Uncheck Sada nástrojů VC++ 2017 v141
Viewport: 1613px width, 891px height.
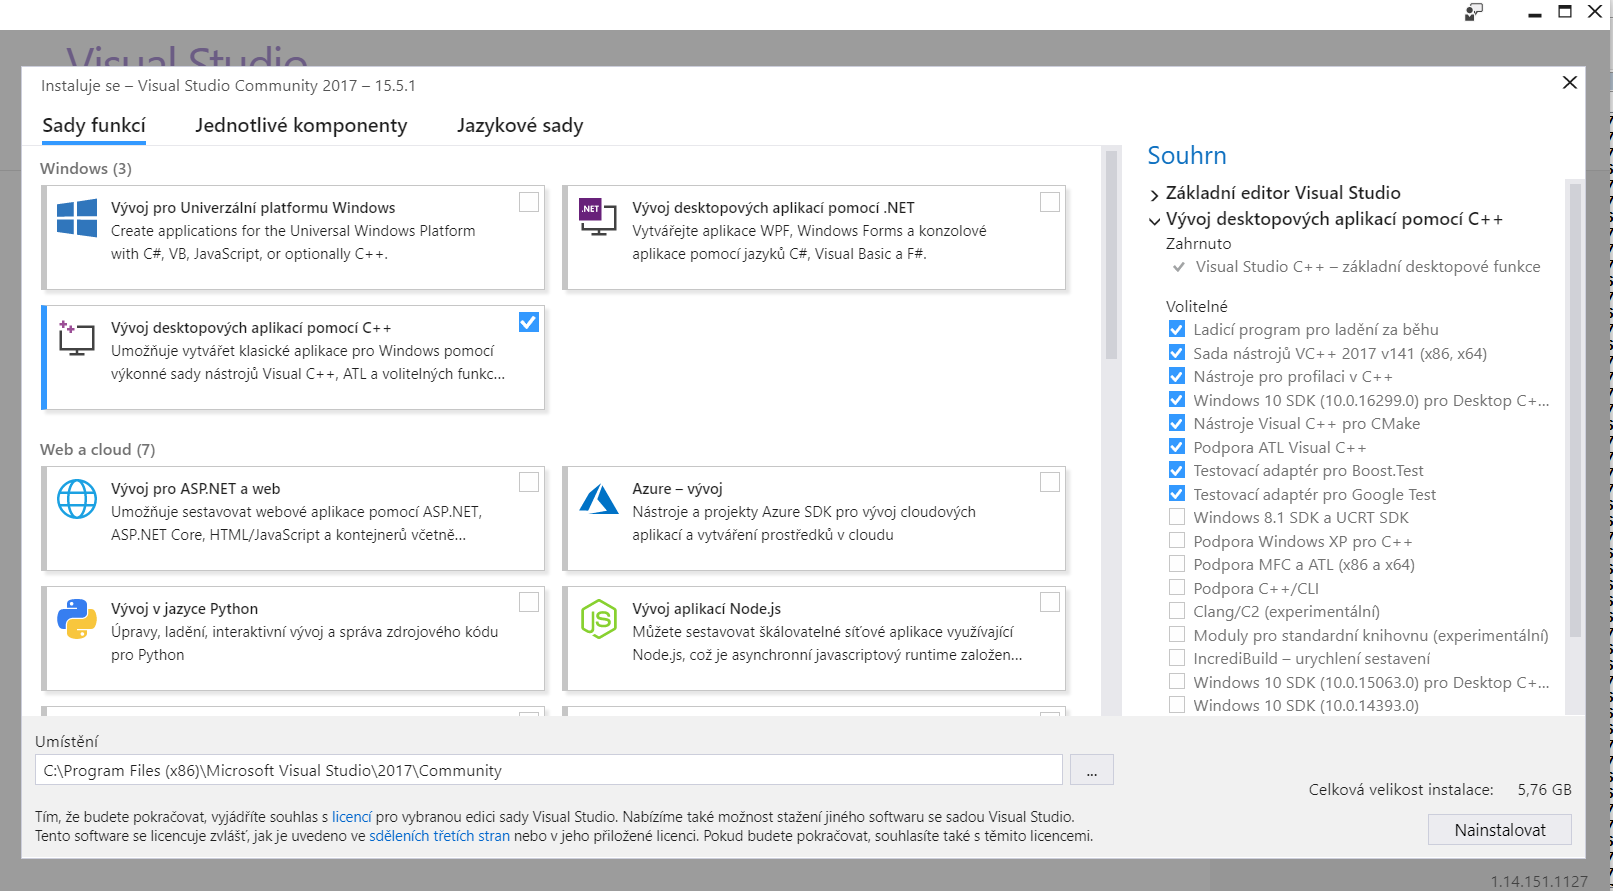[1177, 353]
